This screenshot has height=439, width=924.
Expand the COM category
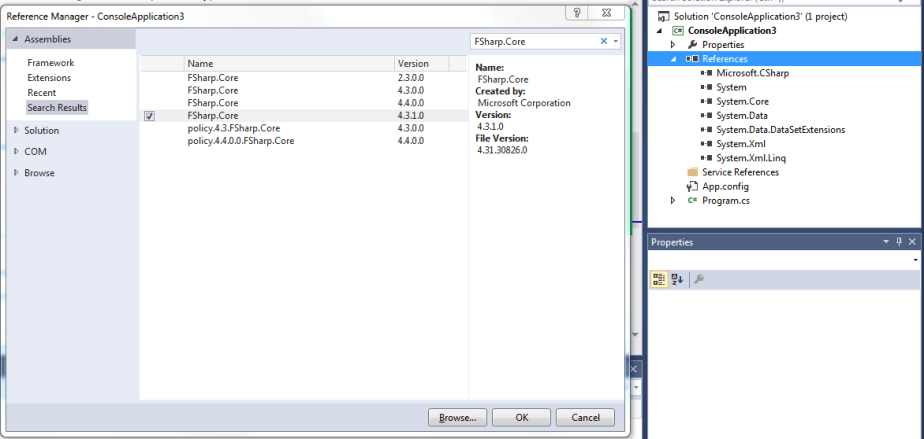(16, 151)
